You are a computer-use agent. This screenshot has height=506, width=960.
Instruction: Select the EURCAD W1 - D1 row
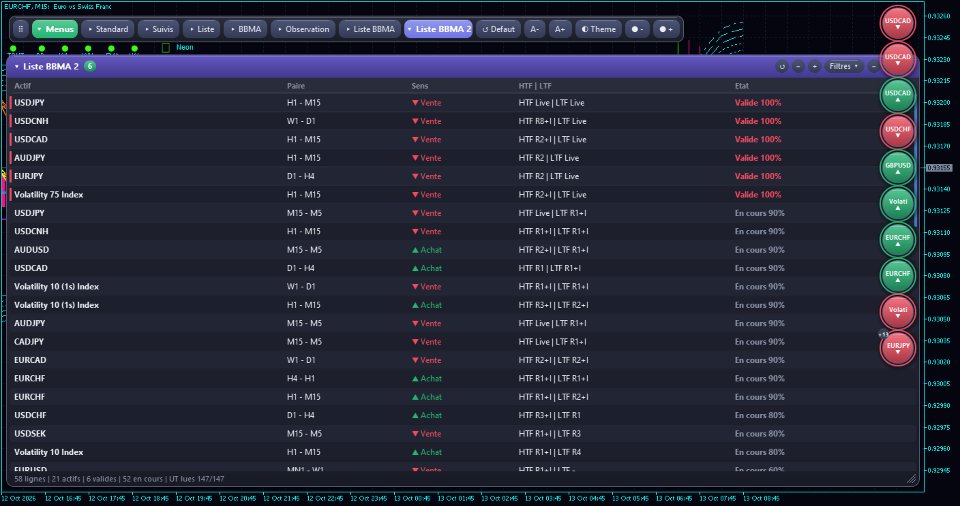click(x=462, y=360)
